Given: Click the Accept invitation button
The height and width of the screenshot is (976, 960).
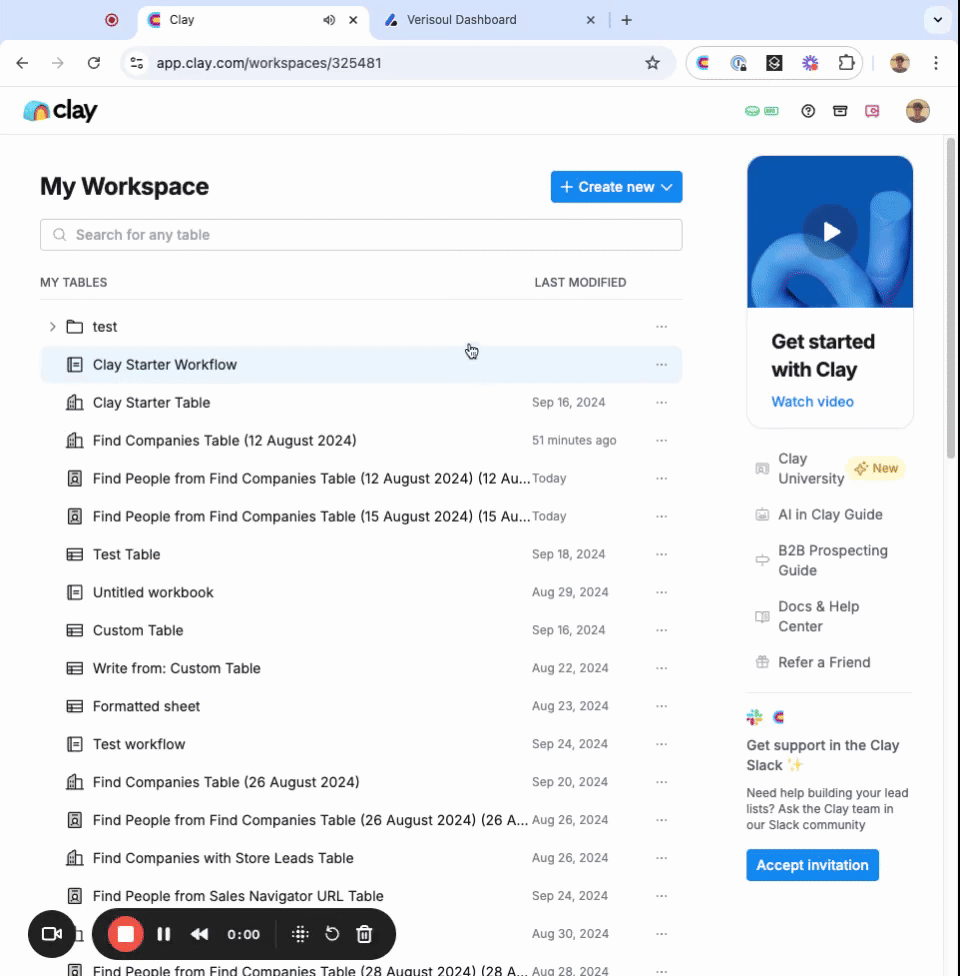Looking at the screenshot, I should 812,865.
